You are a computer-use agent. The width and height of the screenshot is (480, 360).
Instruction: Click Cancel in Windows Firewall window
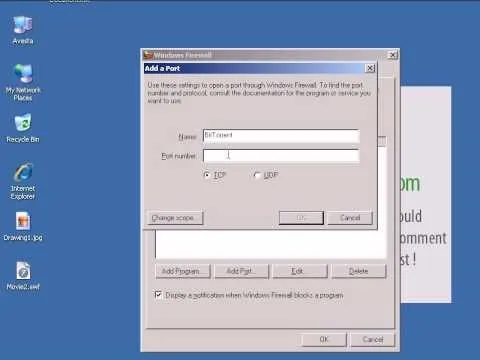(x=373, y=339)
